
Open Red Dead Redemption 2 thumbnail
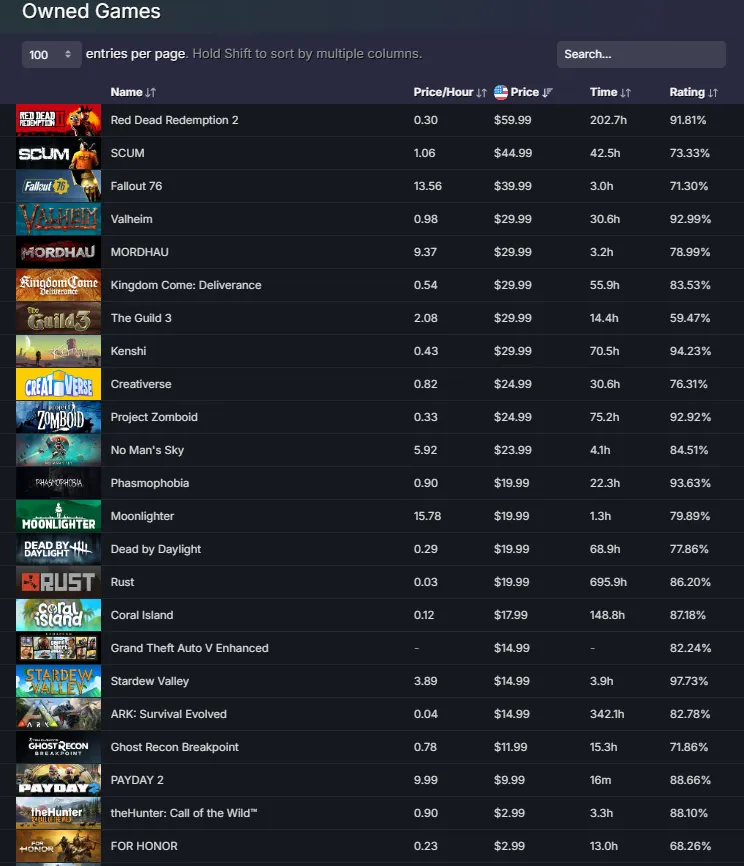(x=59, y=120)
